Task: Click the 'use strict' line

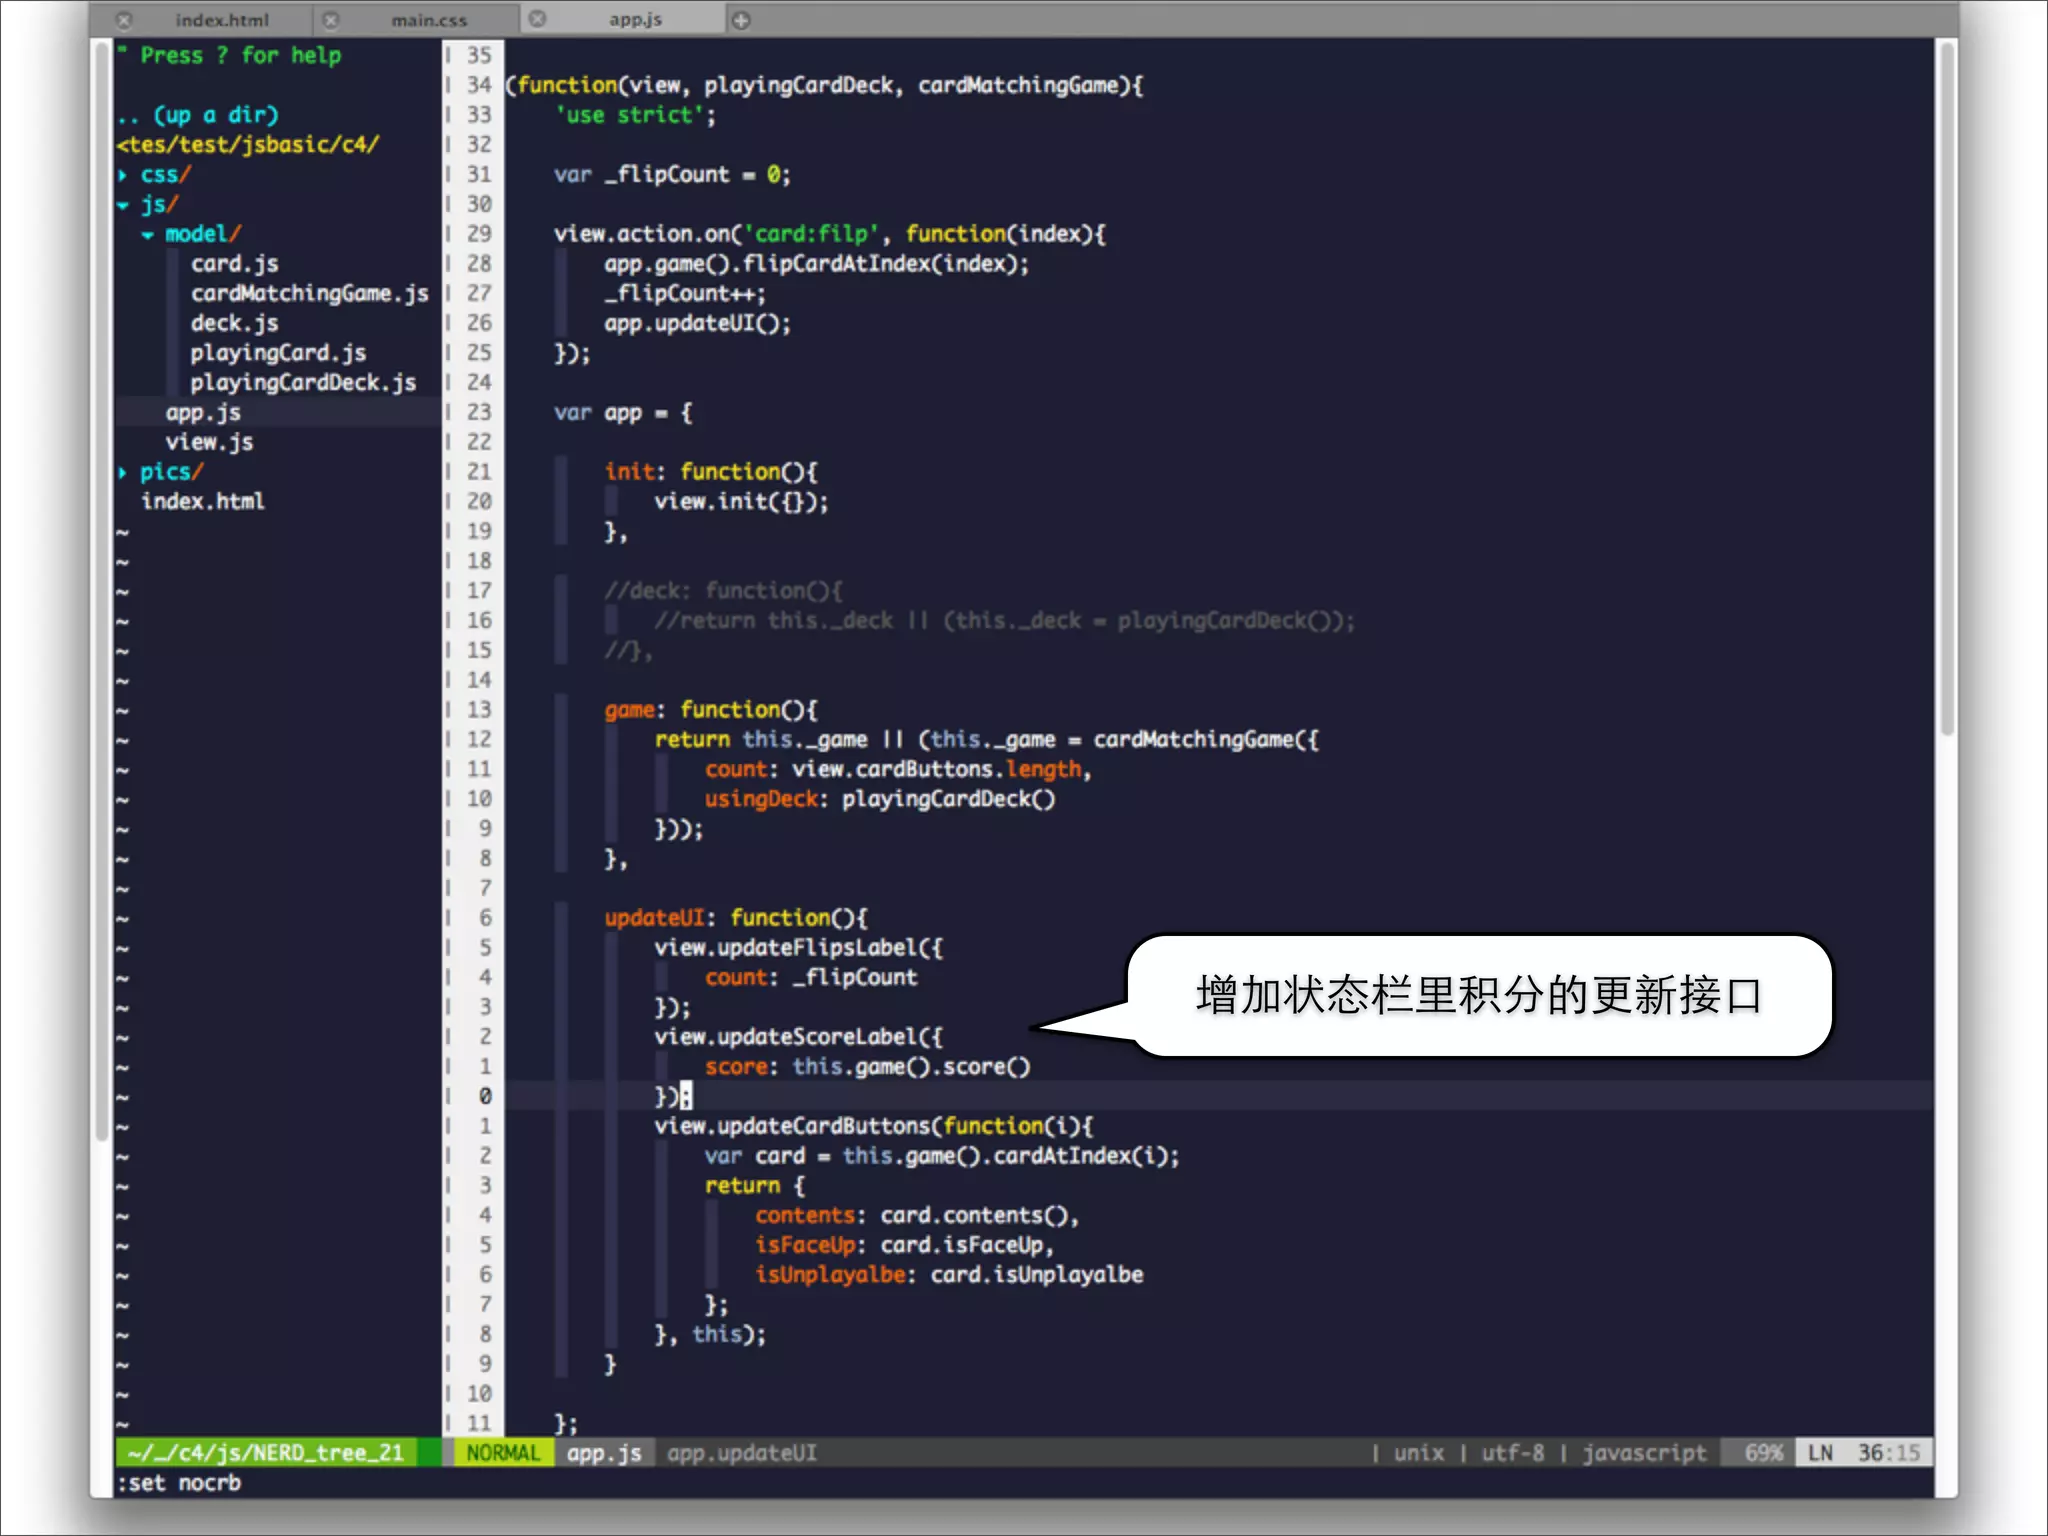Action: tap(635, 115)
